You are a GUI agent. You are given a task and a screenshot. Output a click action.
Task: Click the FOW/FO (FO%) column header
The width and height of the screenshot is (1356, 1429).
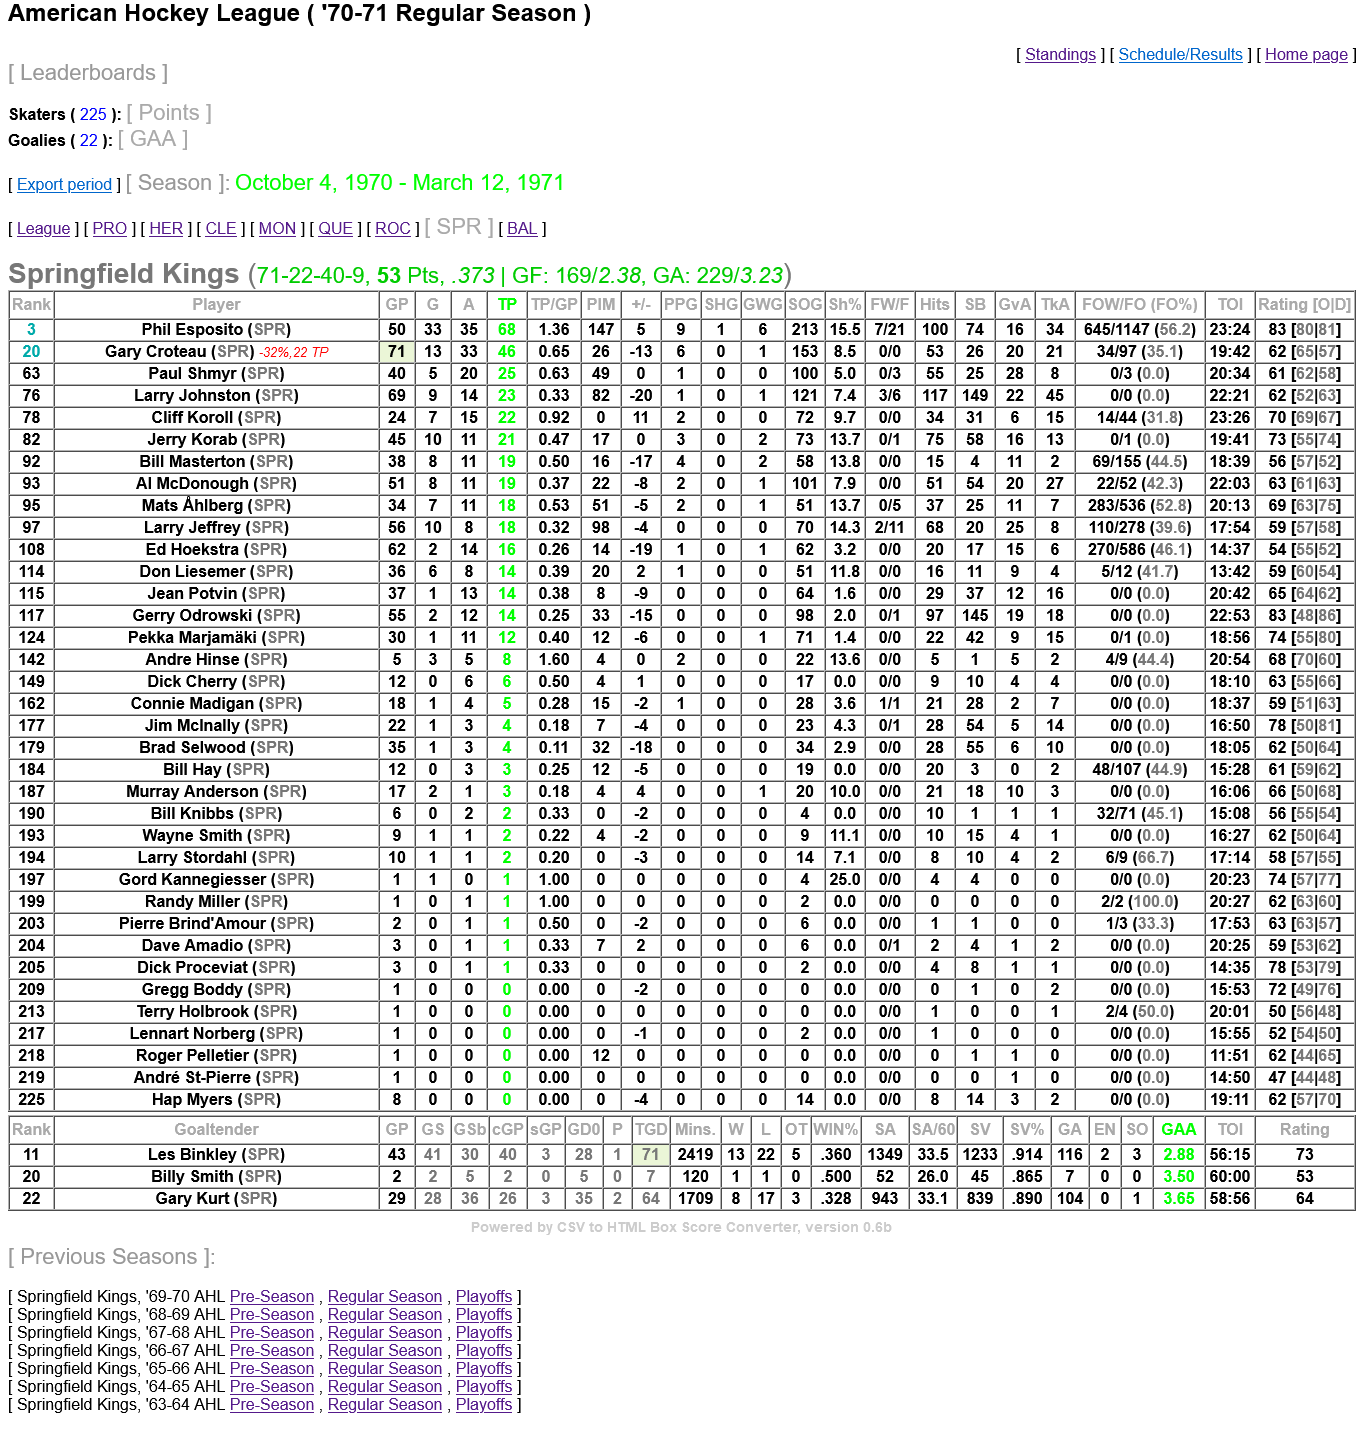coord(1140,305)
